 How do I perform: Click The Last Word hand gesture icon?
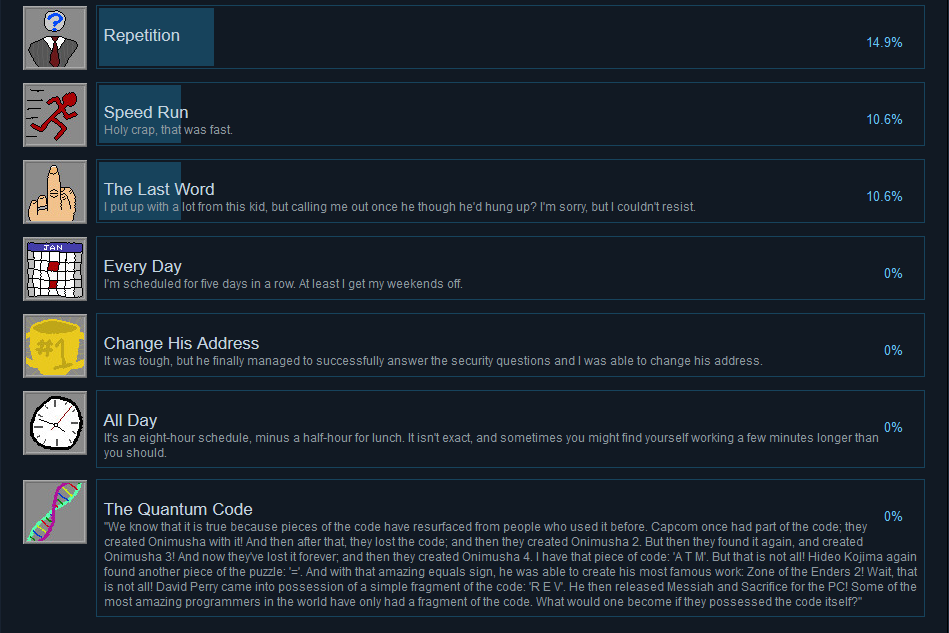[x=55, y=192]
